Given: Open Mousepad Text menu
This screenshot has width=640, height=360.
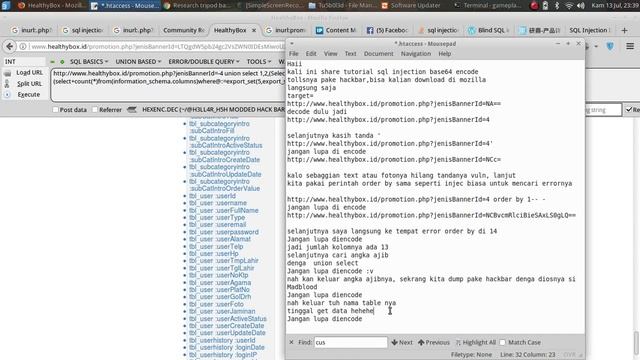Looking at the screenshot, I should pyautogui.click(x=351, y=54).
